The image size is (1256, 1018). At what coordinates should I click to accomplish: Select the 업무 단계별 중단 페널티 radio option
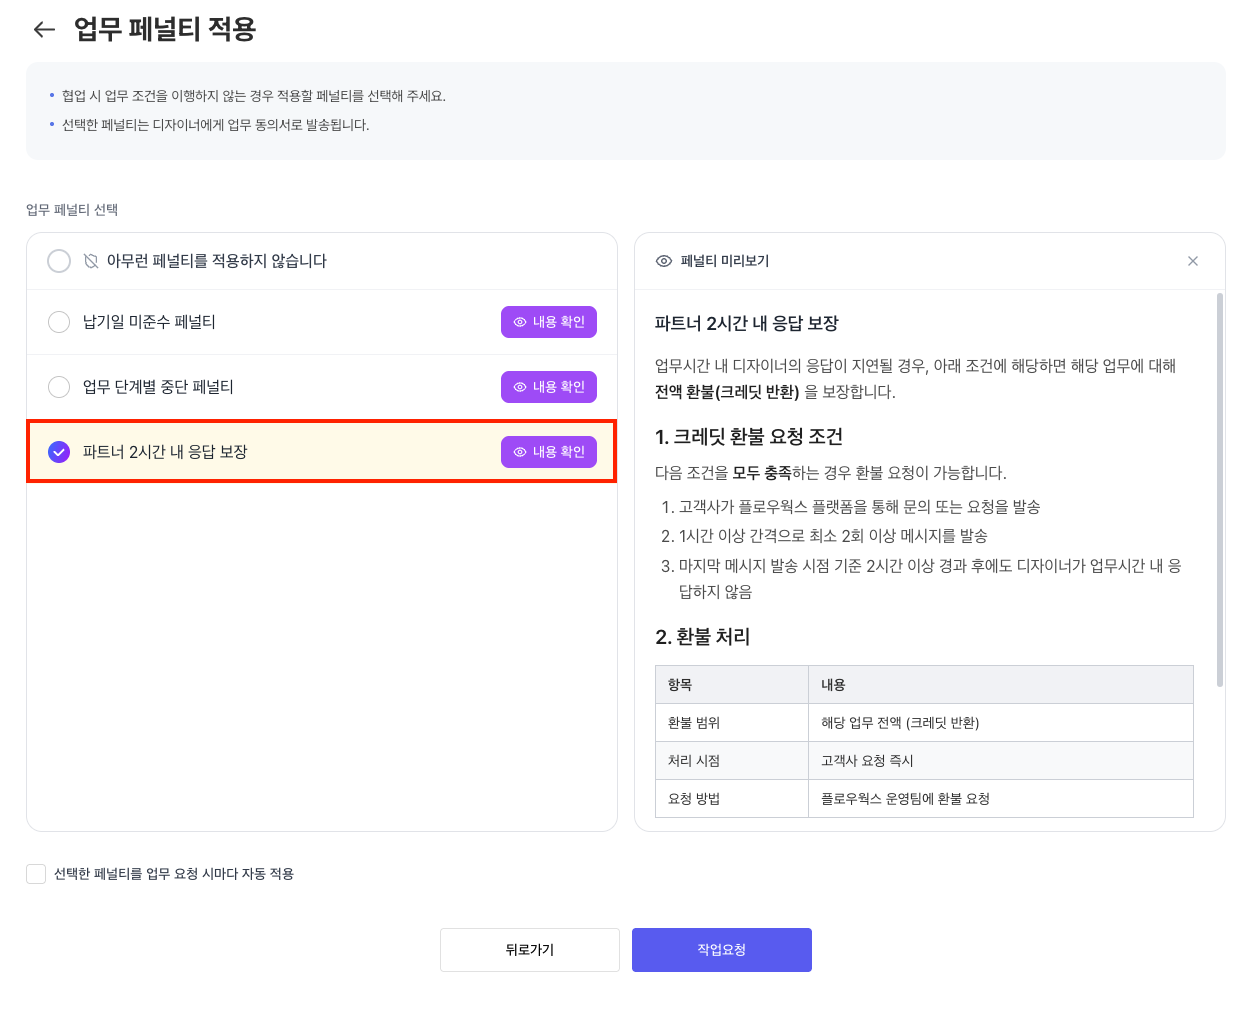point(58,387)
